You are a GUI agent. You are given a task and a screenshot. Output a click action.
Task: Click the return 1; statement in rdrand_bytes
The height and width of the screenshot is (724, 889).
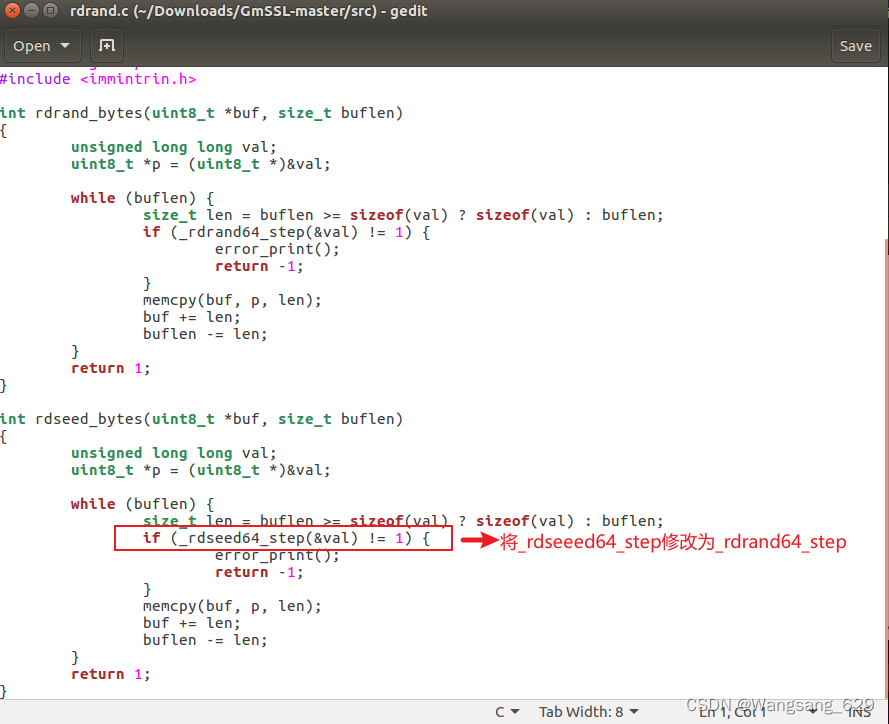click(110, 367)
